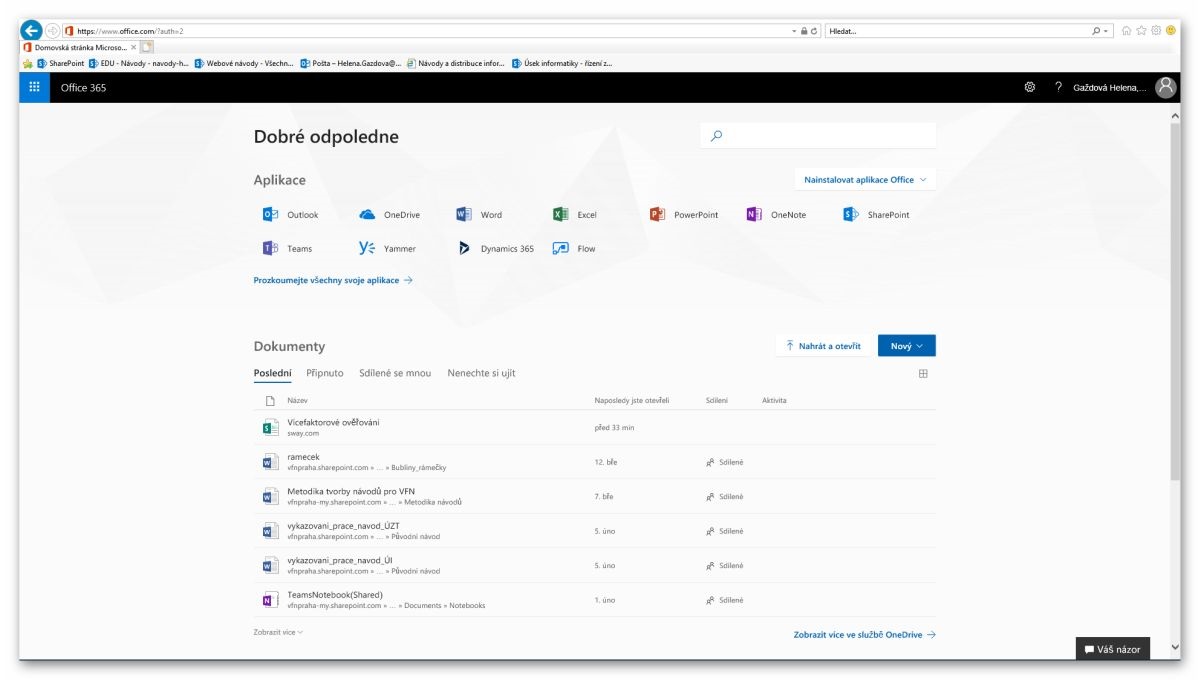Sort by the Název column header
Viewport: 1200px width, 680px height.
[x=297, y=400]
